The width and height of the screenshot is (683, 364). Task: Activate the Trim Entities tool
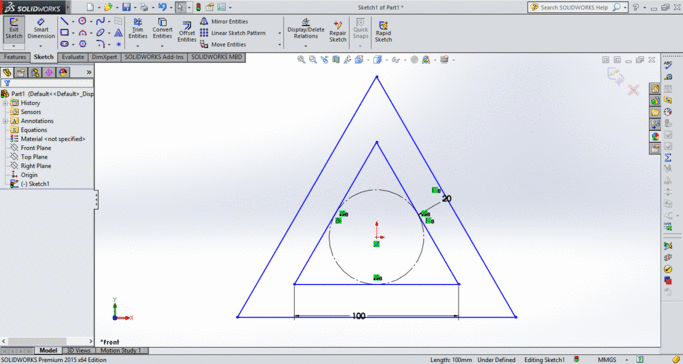pyautogui.click(x=138, y=28)
